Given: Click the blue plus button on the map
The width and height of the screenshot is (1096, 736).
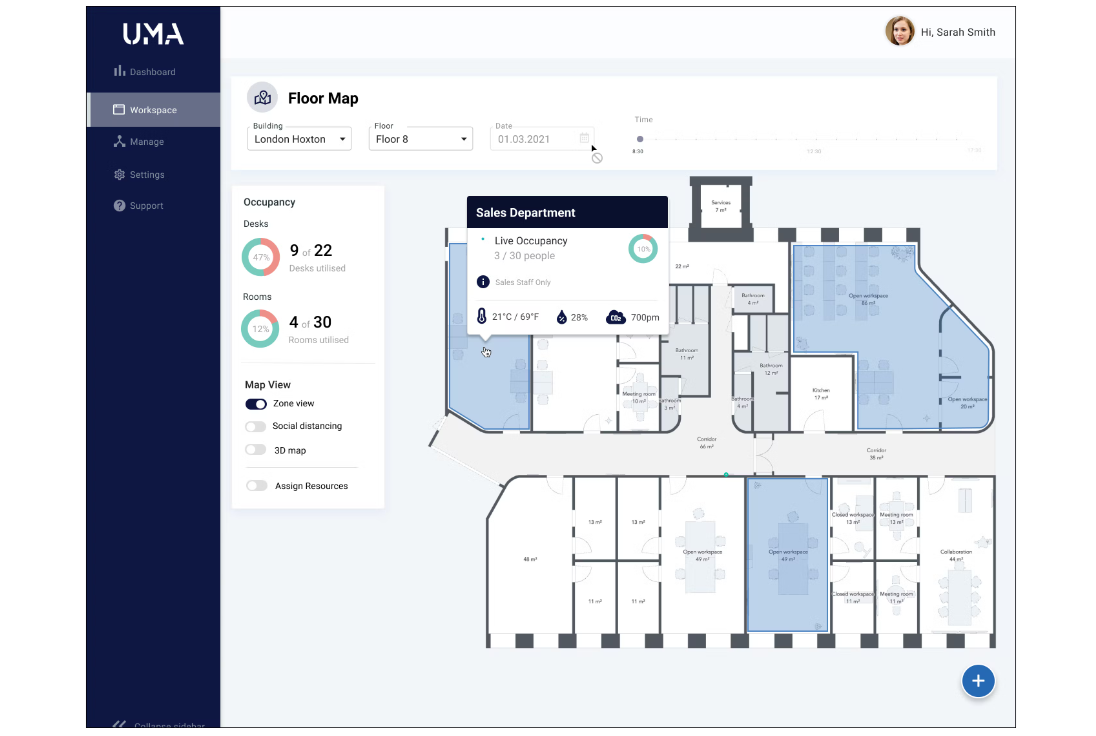Looking at the screenshot, I should tap(978, 681).
